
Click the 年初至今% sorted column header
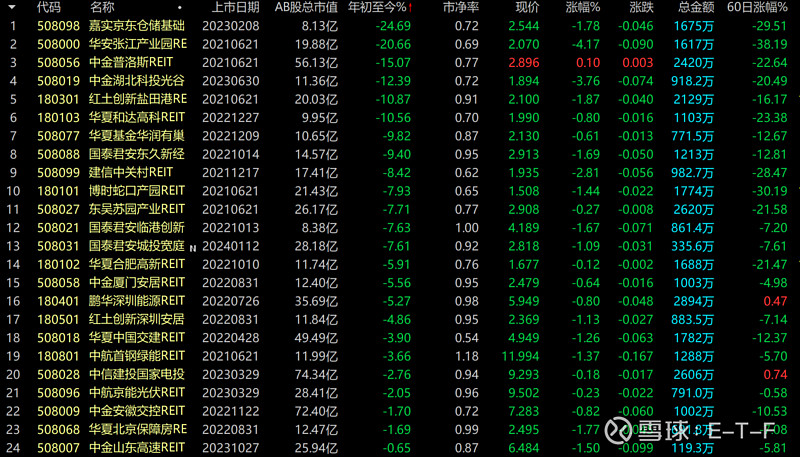(380, 7)
